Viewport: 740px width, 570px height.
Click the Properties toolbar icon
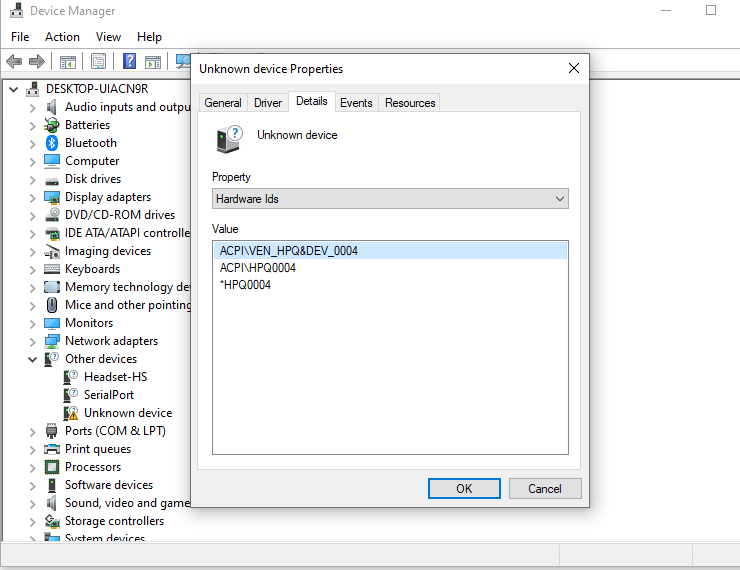tap(98, 61)
